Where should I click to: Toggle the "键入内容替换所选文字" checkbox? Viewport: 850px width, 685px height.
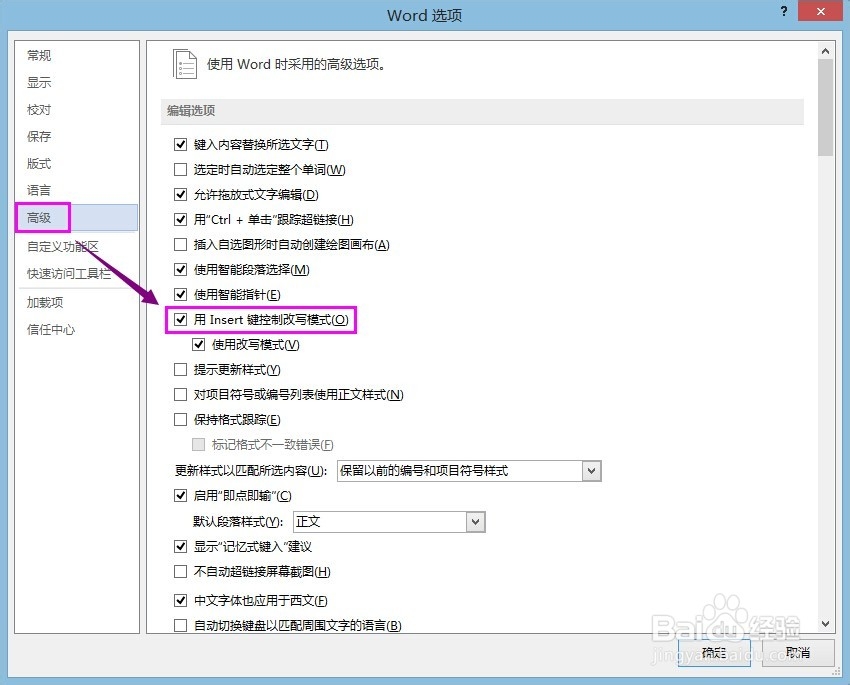click(180, 144)
